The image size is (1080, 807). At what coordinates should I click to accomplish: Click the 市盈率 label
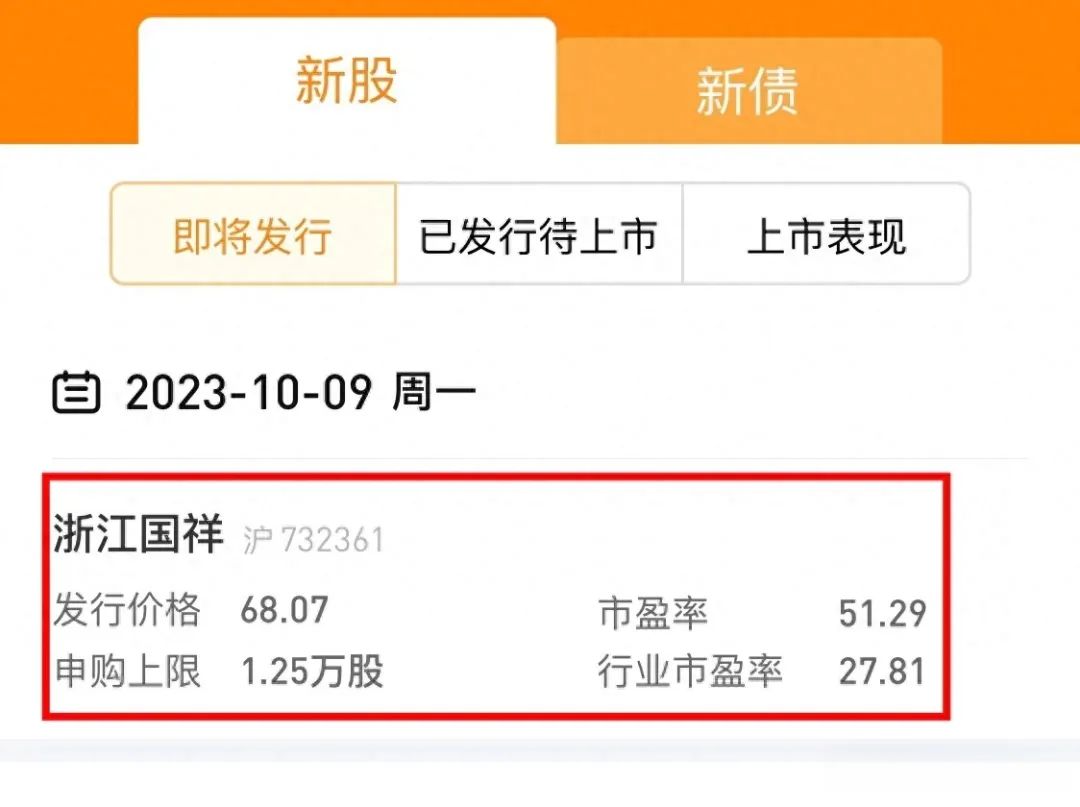point(653,613)
